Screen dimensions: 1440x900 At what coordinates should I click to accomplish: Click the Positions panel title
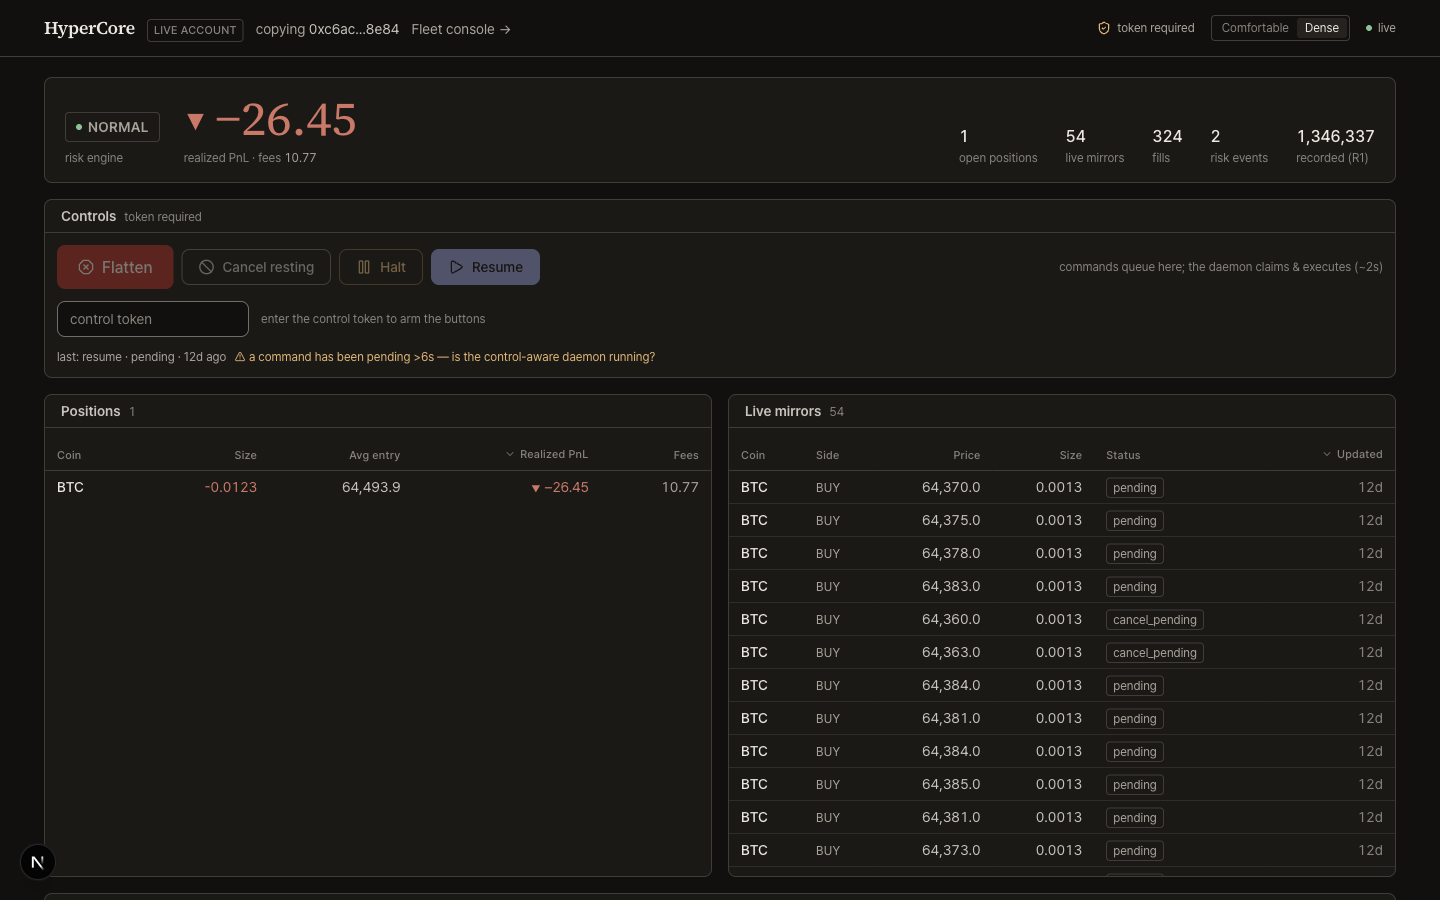point(90,411)
